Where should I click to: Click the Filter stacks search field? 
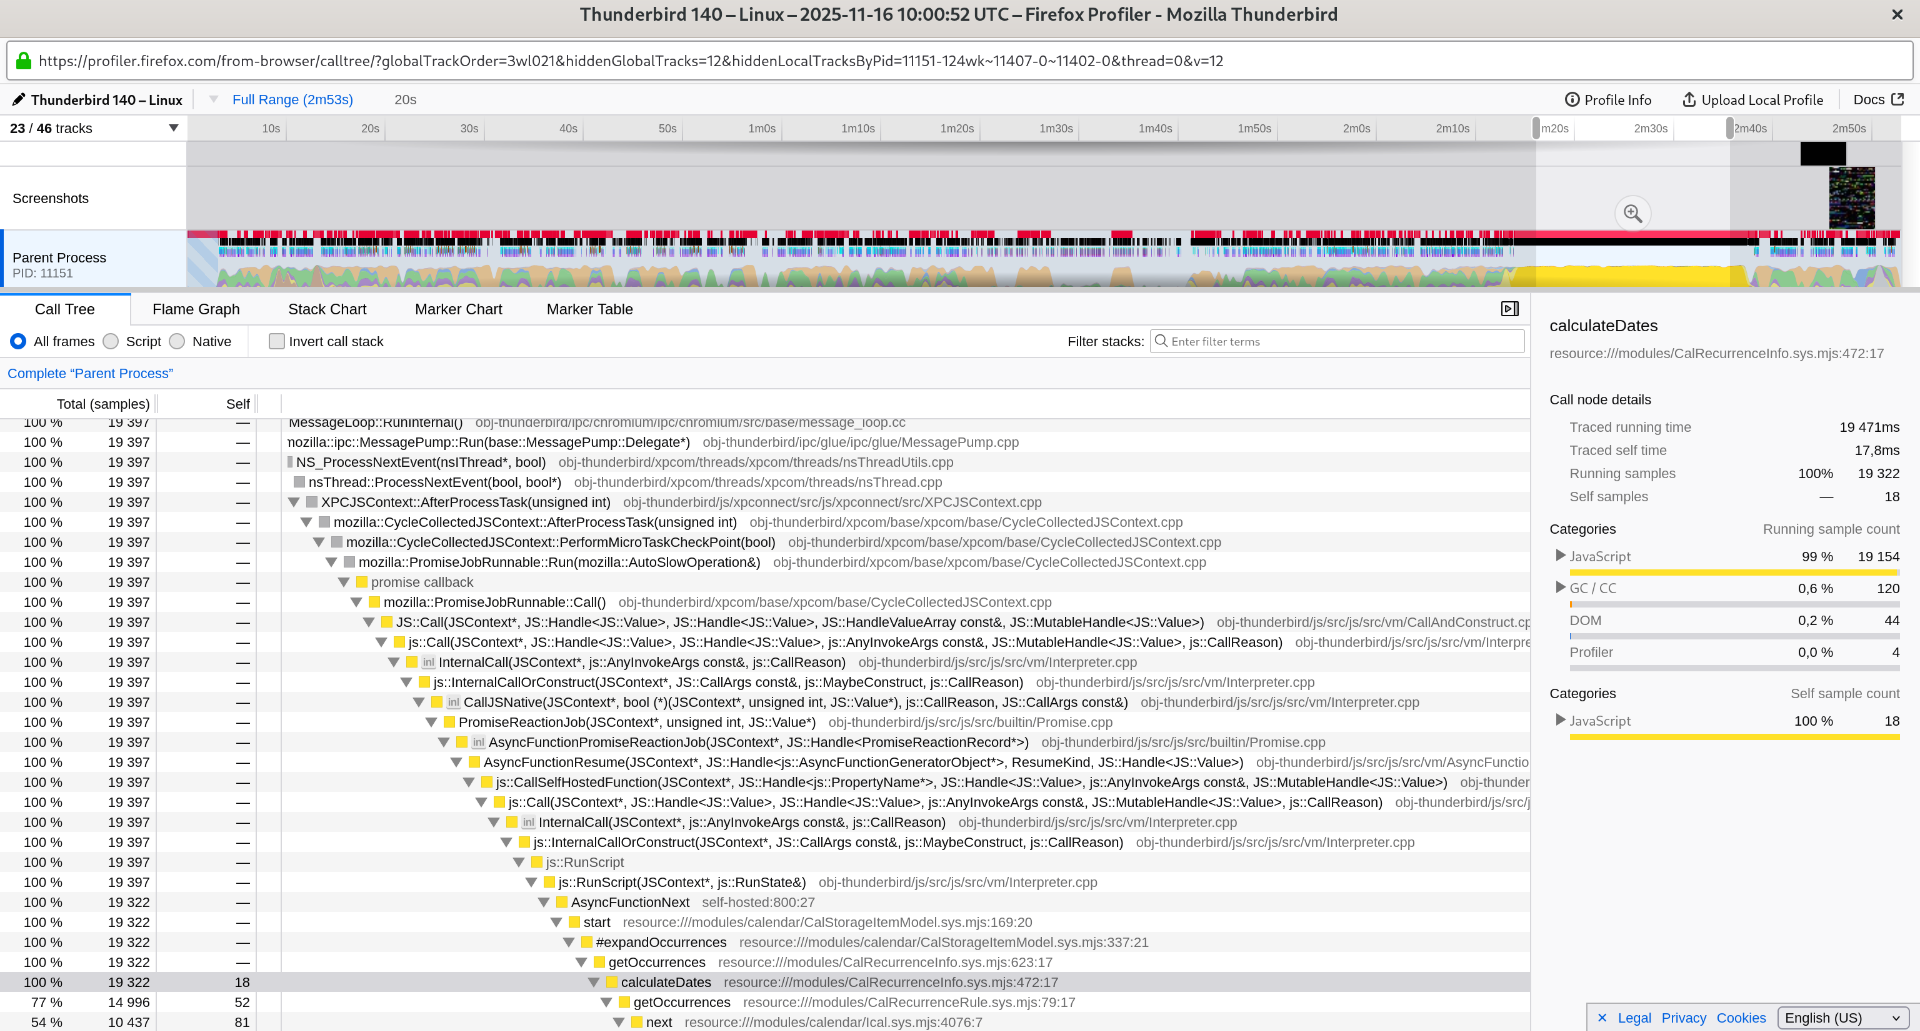[x=1337, y=341]
